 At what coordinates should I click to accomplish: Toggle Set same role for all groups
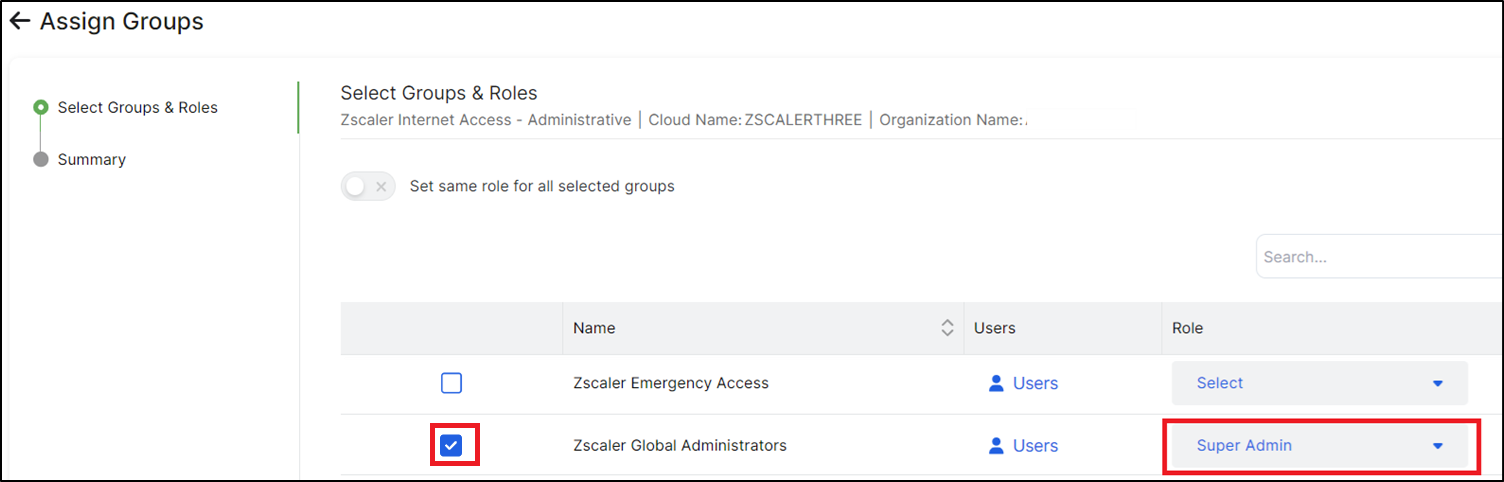click(368, 186)
